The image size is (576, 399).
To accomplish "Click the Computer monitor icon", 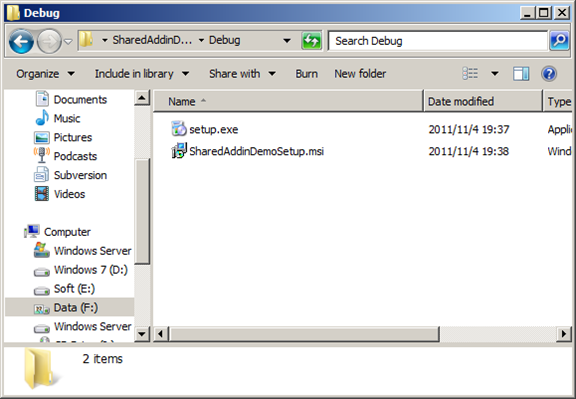I will (32, 231).
